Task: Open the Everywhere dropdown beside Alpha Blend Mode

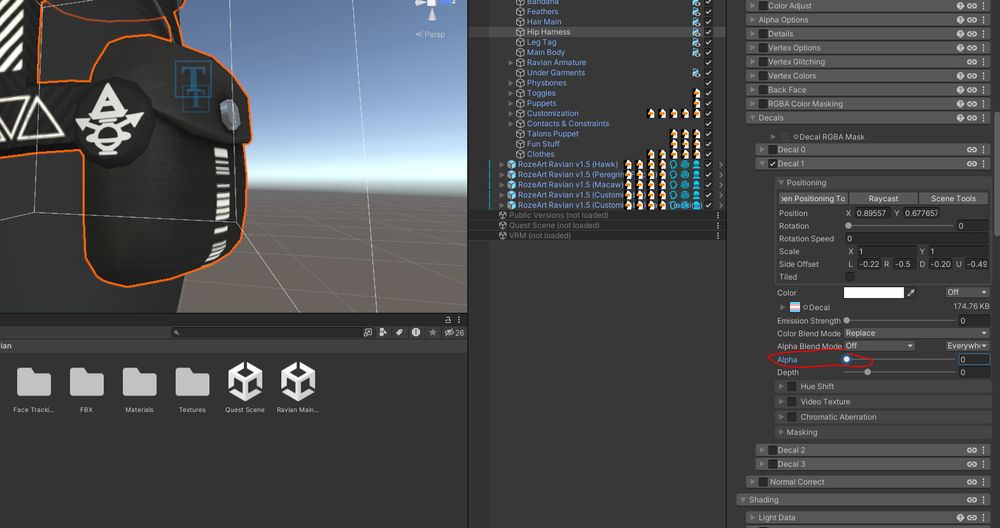Action: click(967, 346)
